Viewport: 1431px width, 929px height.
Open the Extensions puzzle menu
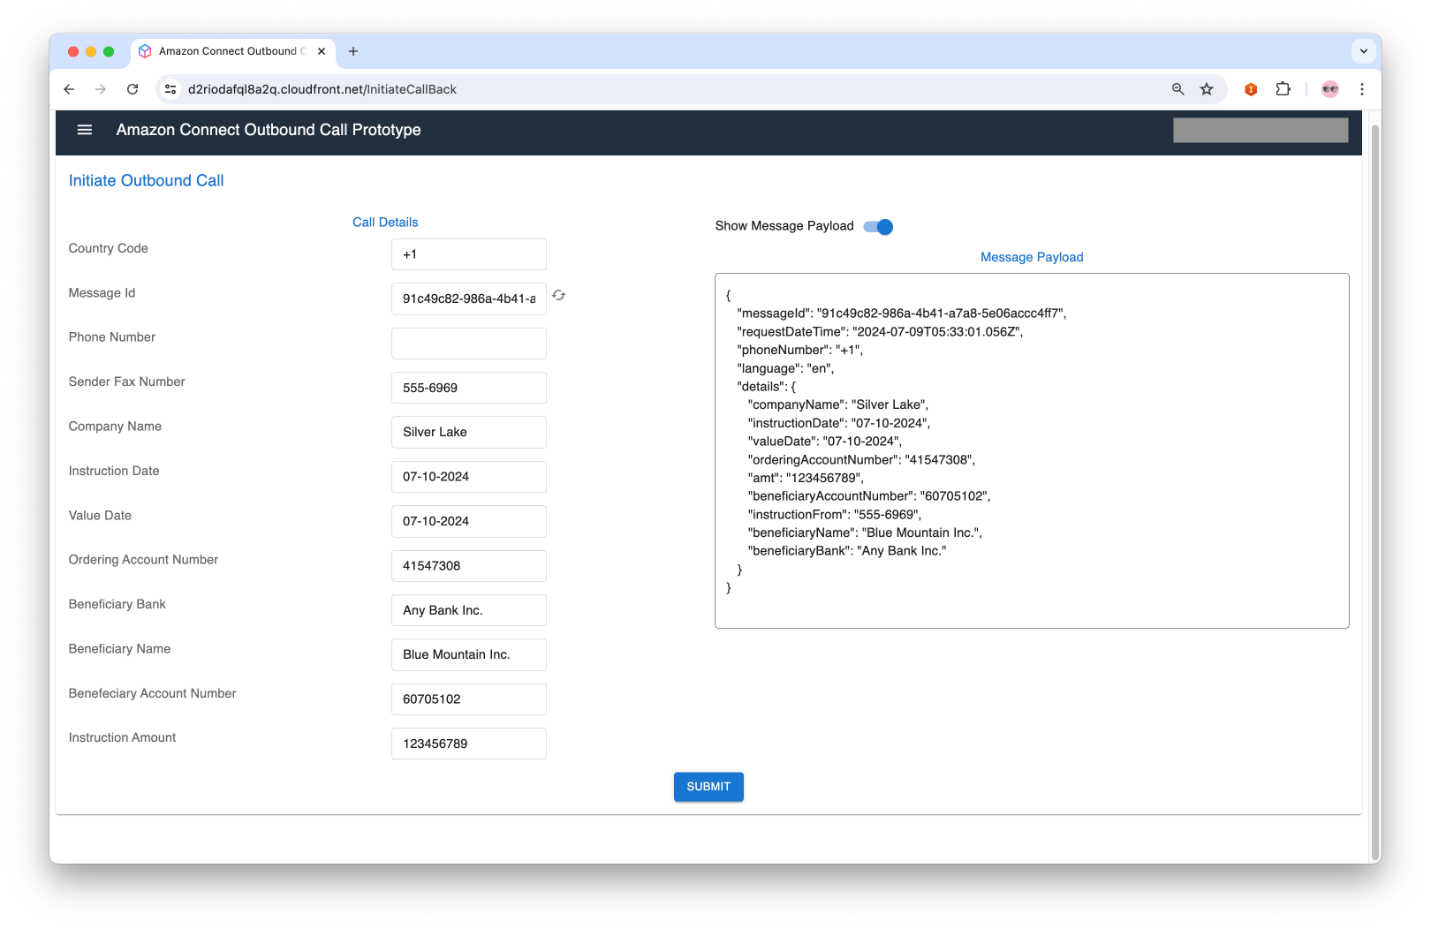(x=1283, y=89)
